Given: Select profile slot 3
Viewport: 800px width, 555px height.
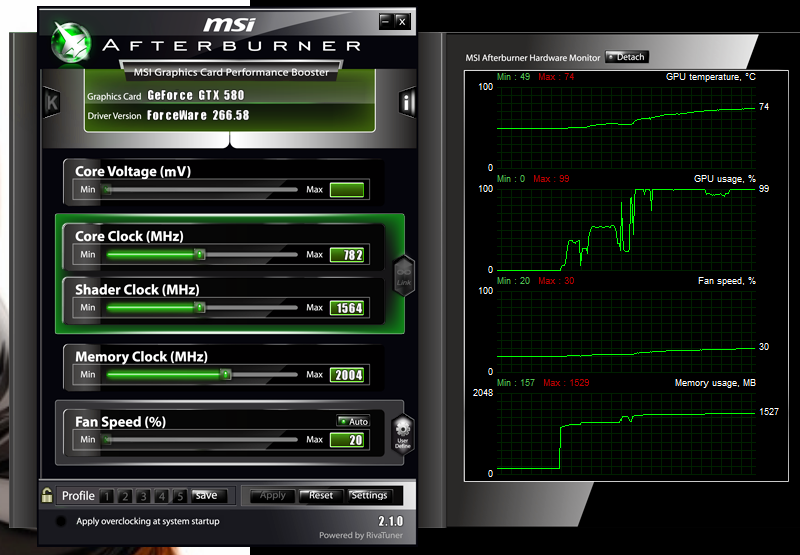Looking at the screenshot, I should pyautogui.click(x=143, y=496).
